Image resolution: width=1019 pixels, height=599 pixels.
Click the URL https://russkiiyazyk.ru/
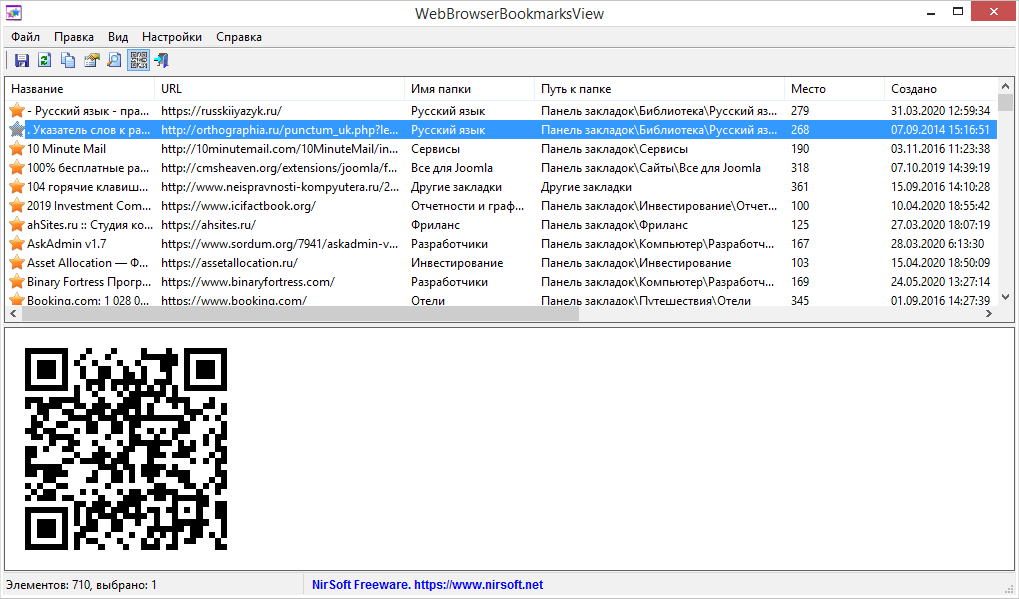pyautogui.click(x=221, y=111)
